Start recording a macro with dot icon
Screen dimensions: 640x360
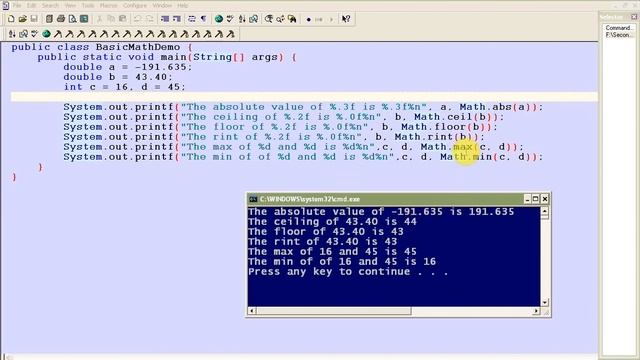point(308,19)
